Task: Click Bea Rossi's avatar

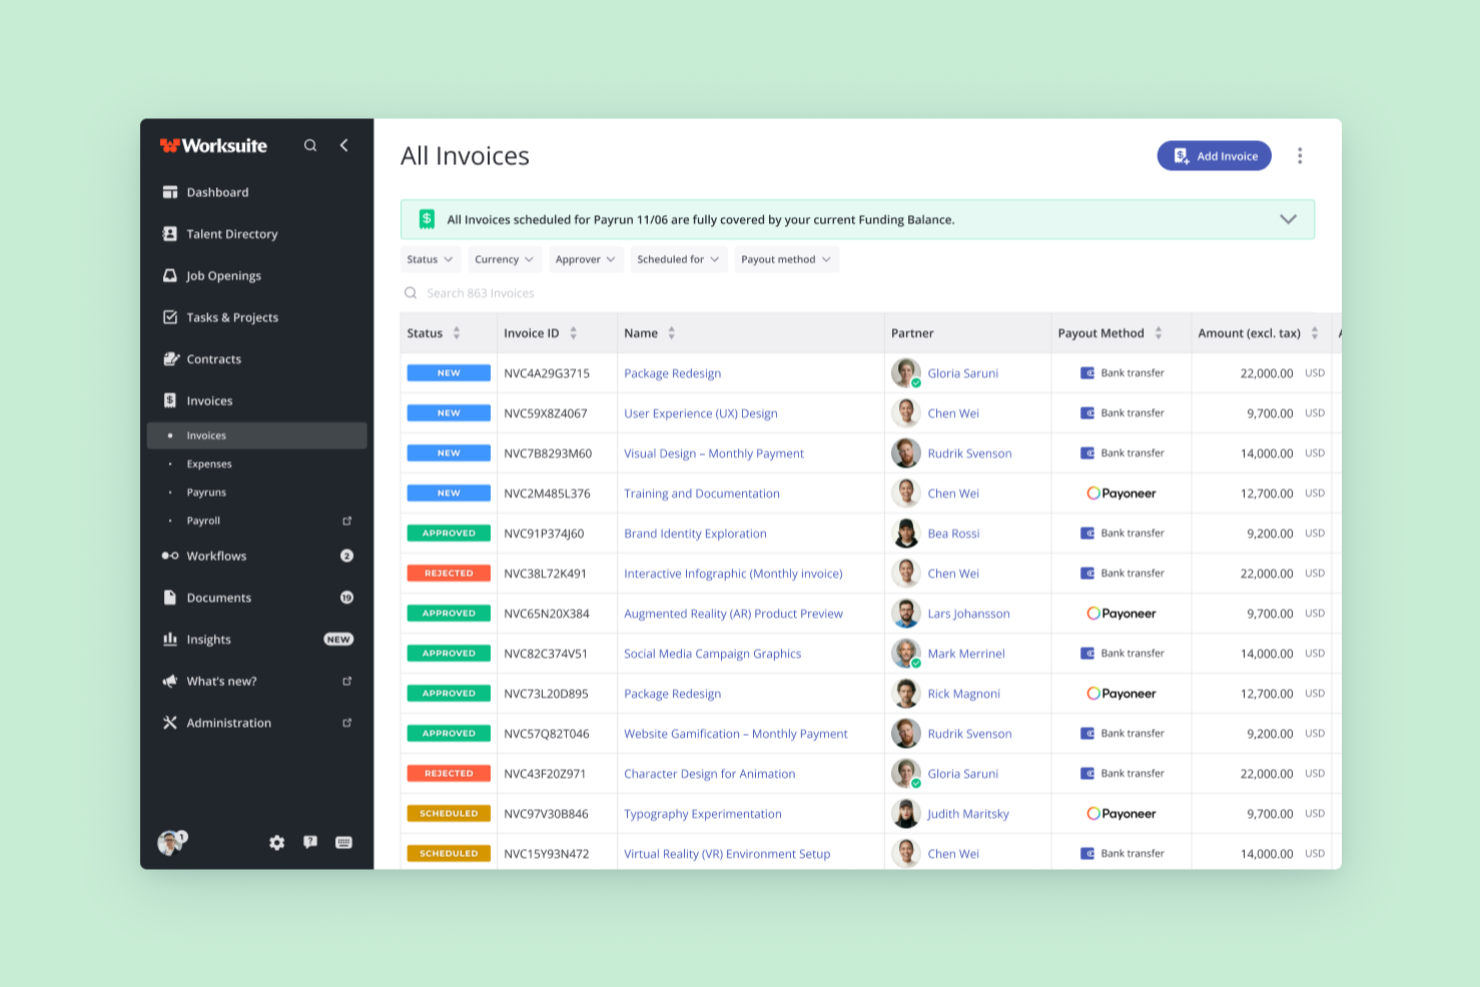Action: point(906,533)
